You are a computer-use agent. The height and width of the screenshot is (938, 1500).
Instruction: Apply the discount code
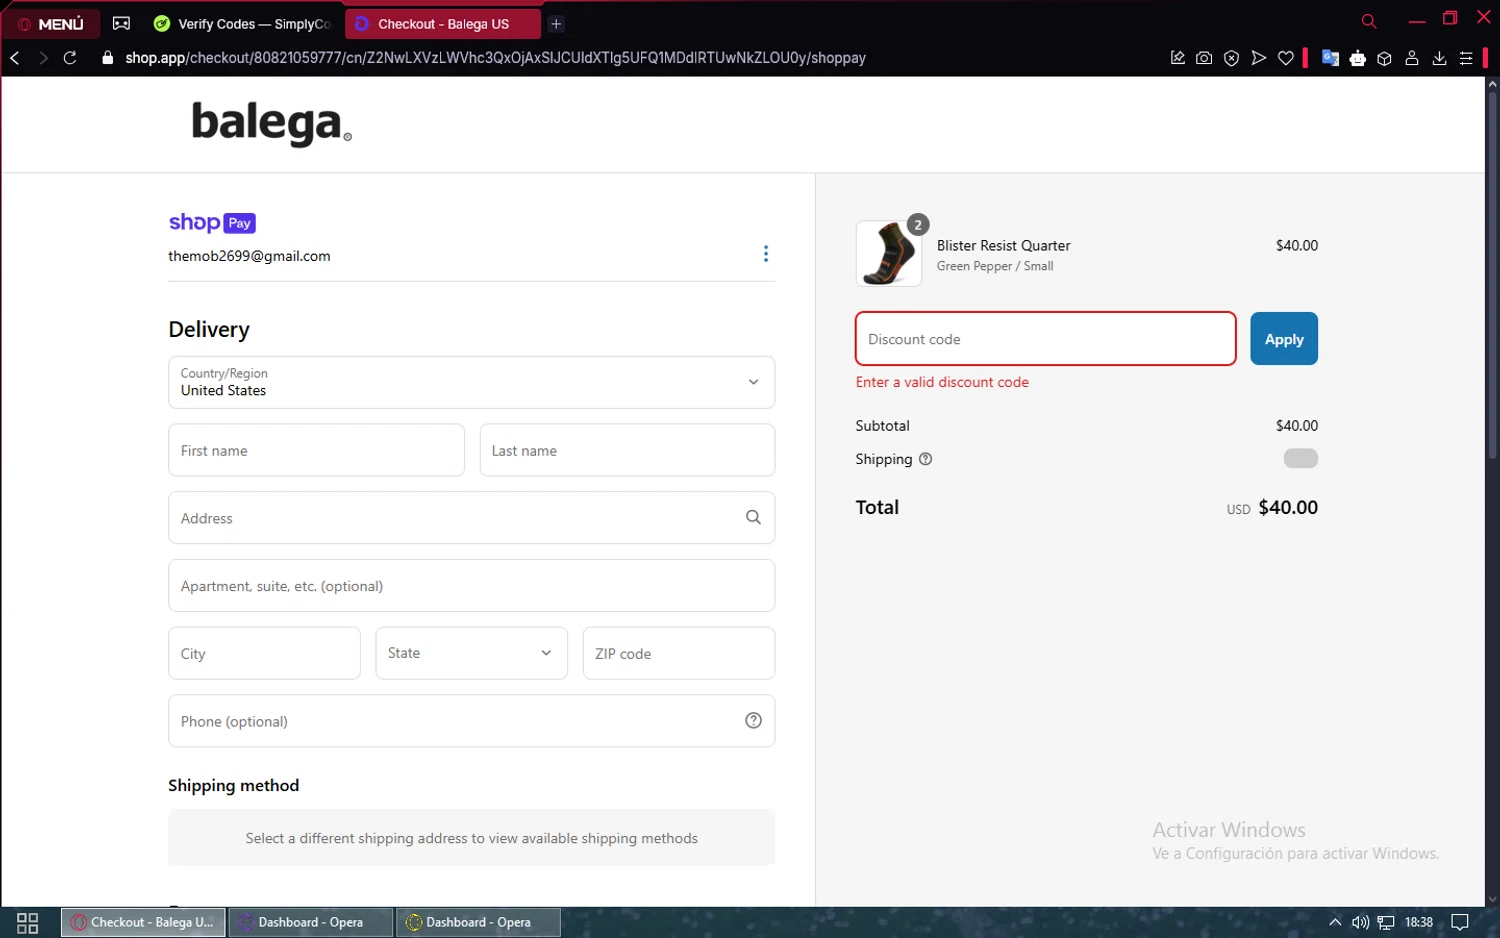tap(1284, 339)
